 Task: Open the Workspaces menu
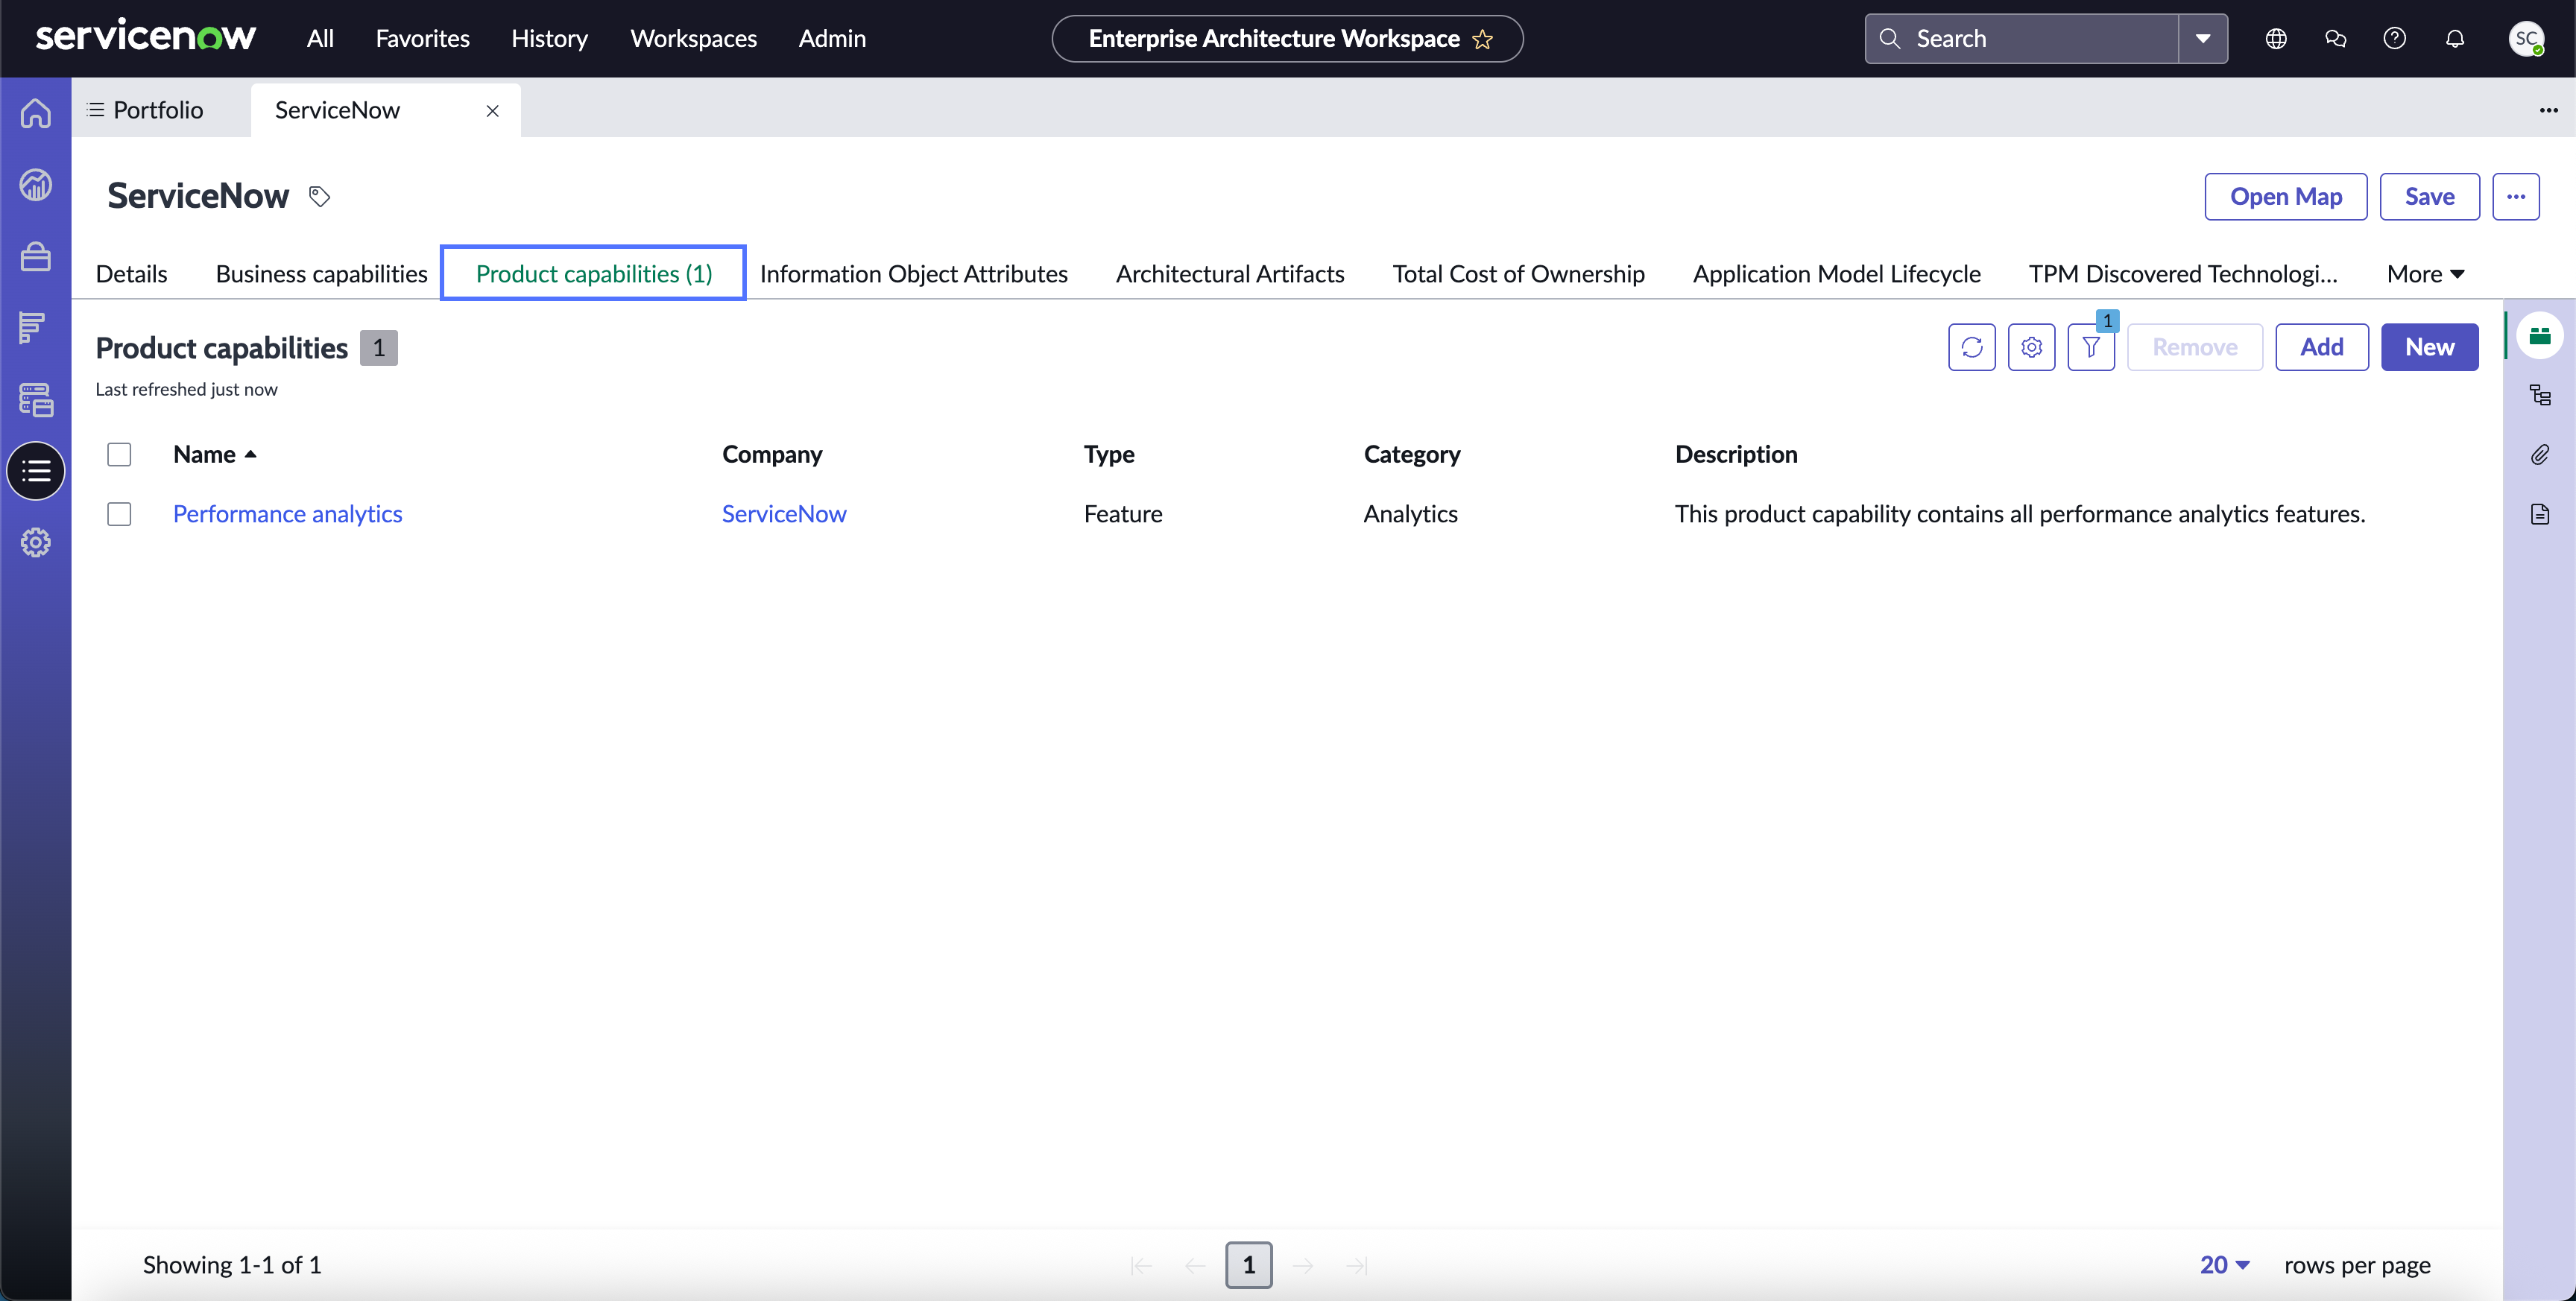click(693, 38)
